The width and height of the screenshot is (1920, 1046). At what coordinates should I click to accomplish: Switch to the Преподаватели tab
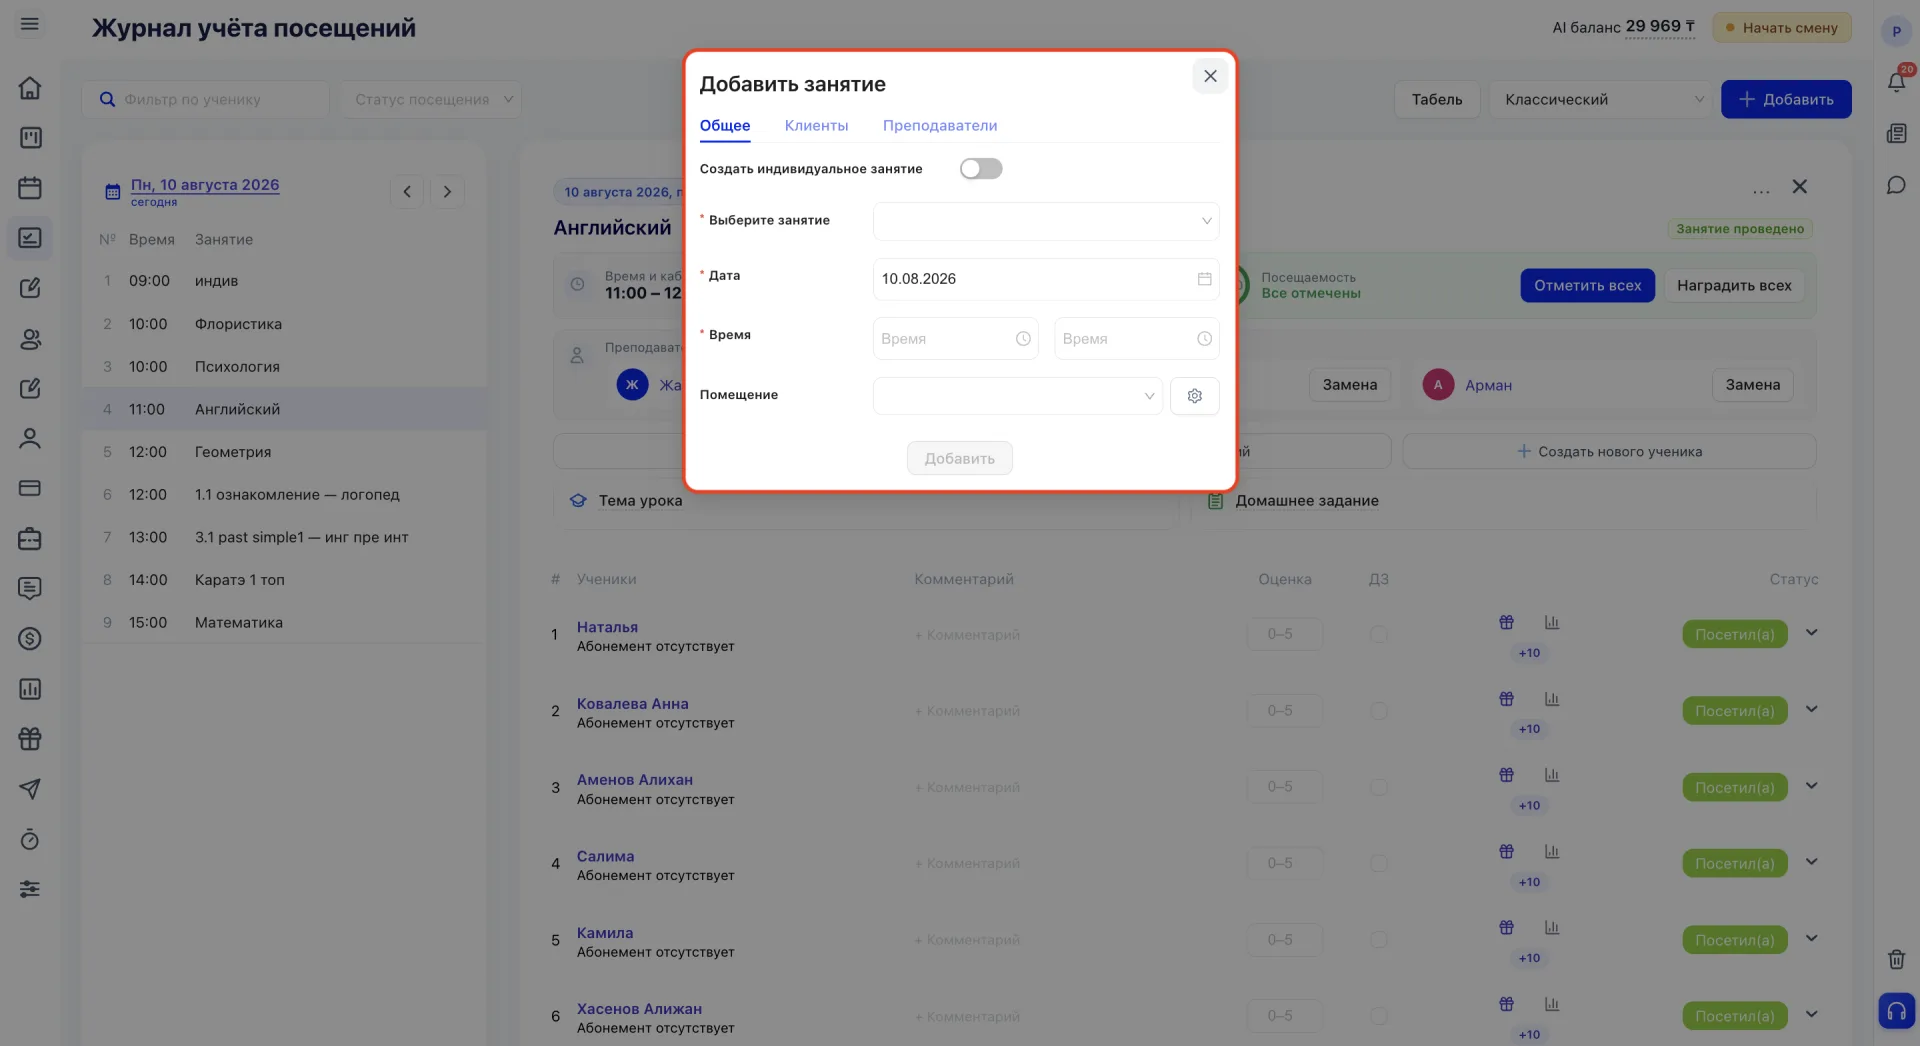(x=940, y=126)
